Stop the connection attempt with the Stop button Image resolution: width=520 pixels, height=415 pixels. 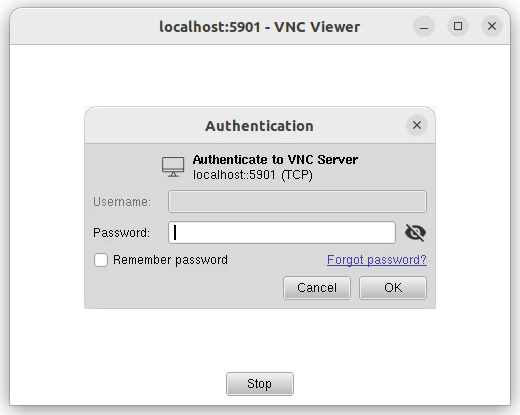[260, 384]
